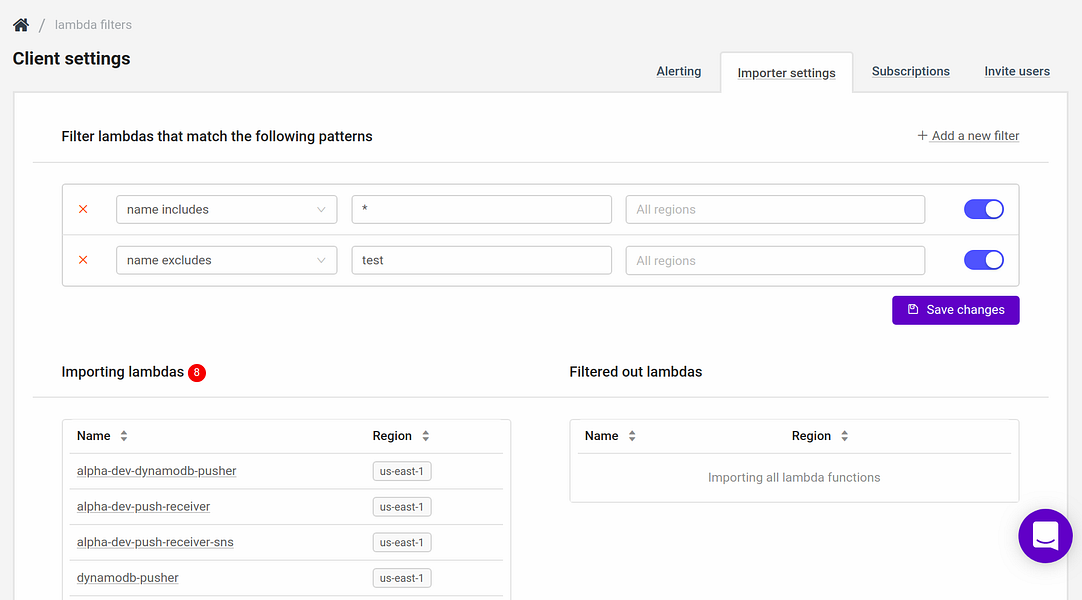Sort importing lambdas by Region
Viewport: 1082px width, 600px height.
425,436
